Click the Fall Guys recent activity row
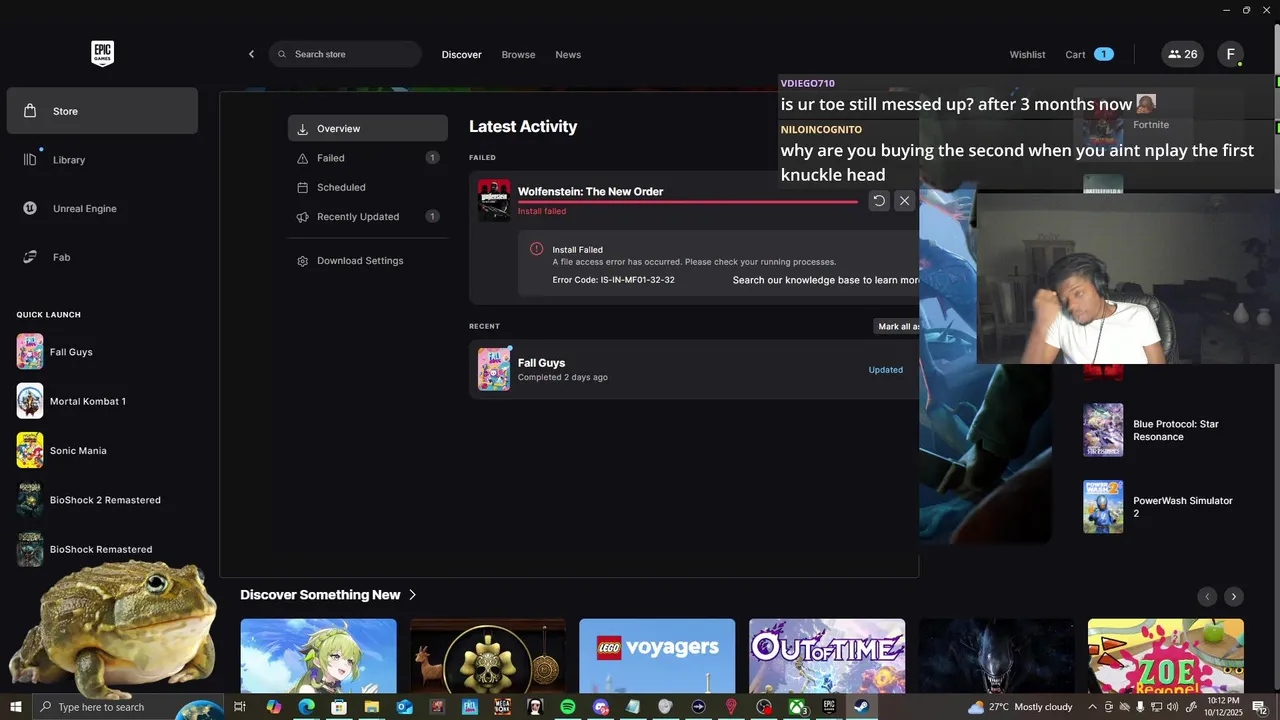This screenshot has height=720, width=1280. pos(694,369)
